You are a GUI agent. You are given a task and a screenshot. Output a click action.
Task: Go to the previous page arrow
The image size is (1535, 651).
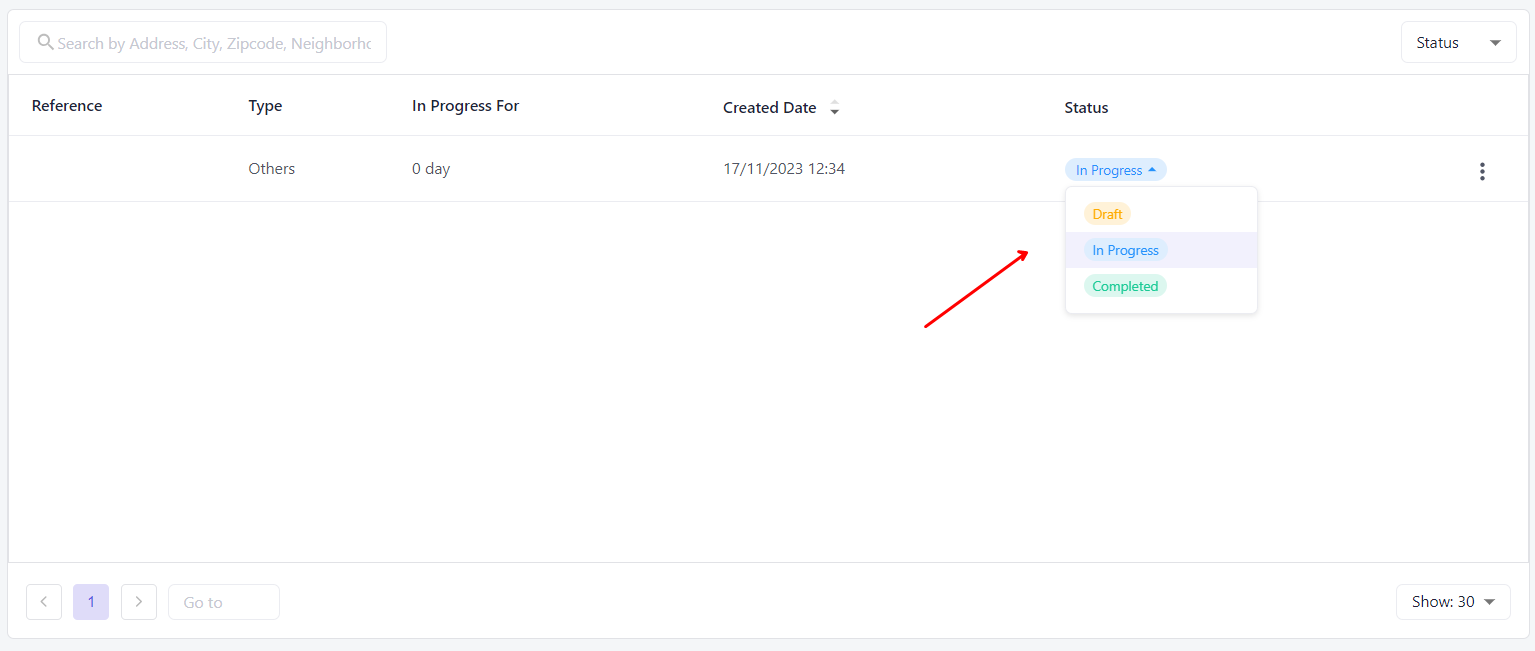pos(44,602)
